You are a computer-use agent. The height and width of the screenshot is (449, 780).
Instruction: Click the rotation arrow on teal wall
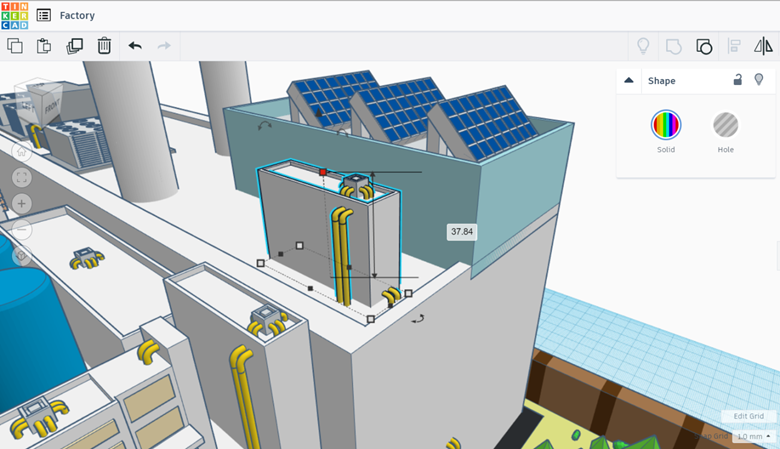coord(265,126)
